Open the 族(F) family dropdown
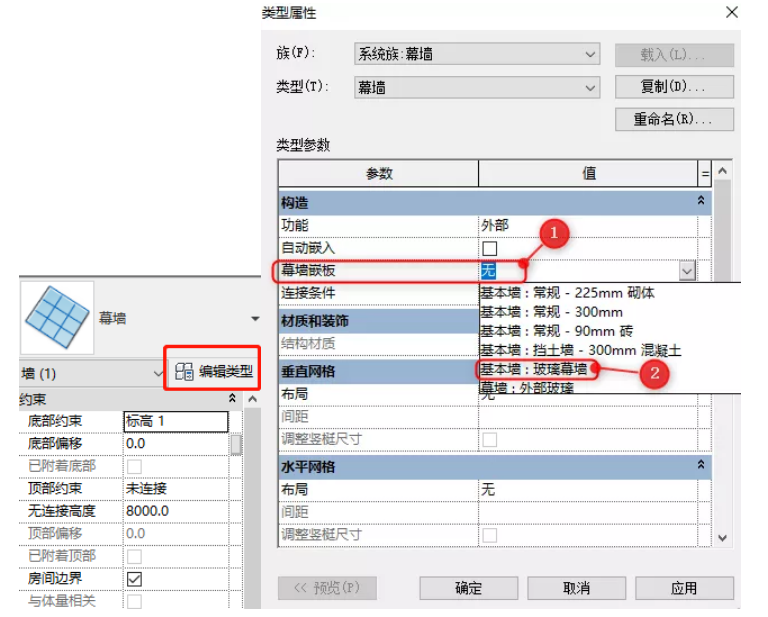The image size is (768, 617). [477, 54]
